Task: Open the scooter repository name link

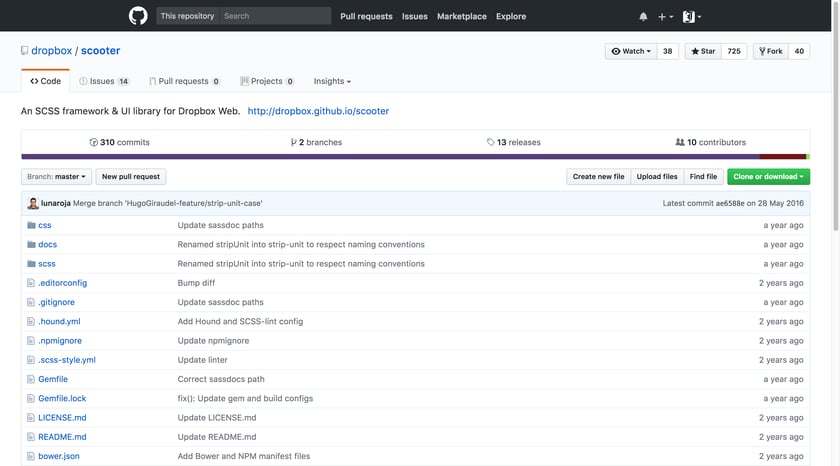Action: tap(101, 50)
